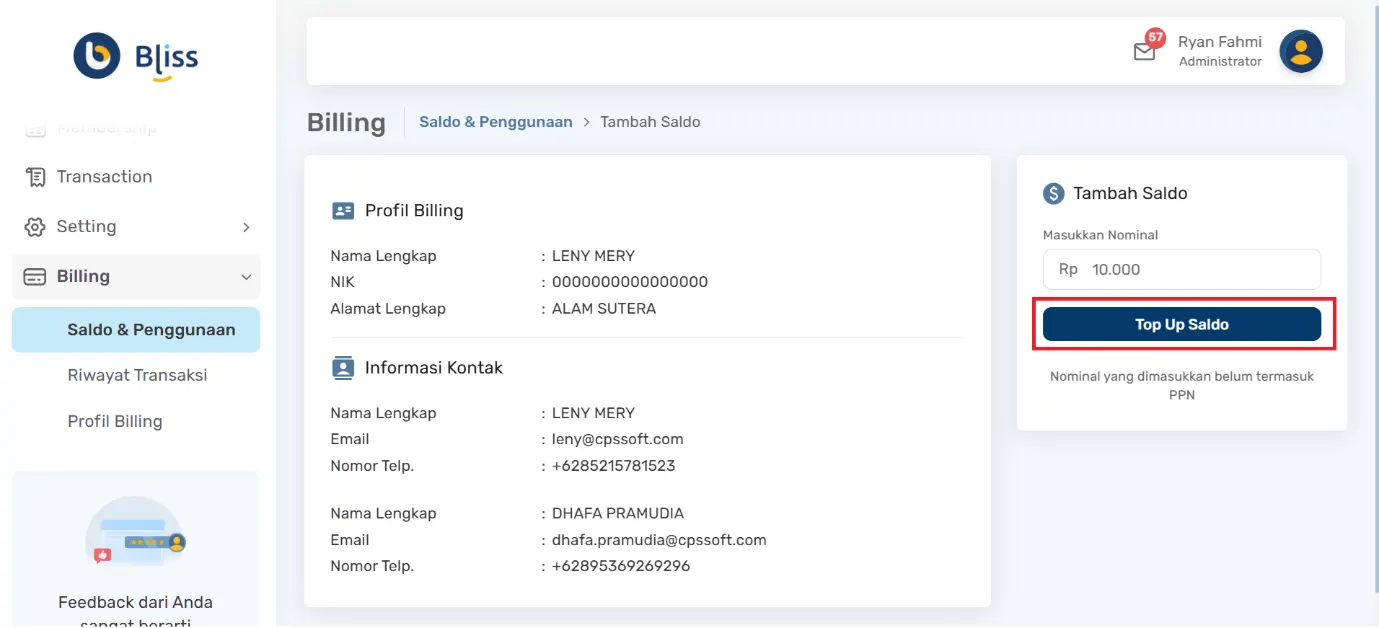Click the Informasi Kontak contact icon
This screenshot has height=628, width=1379.
pyautogui.click(x=344, y=367)
